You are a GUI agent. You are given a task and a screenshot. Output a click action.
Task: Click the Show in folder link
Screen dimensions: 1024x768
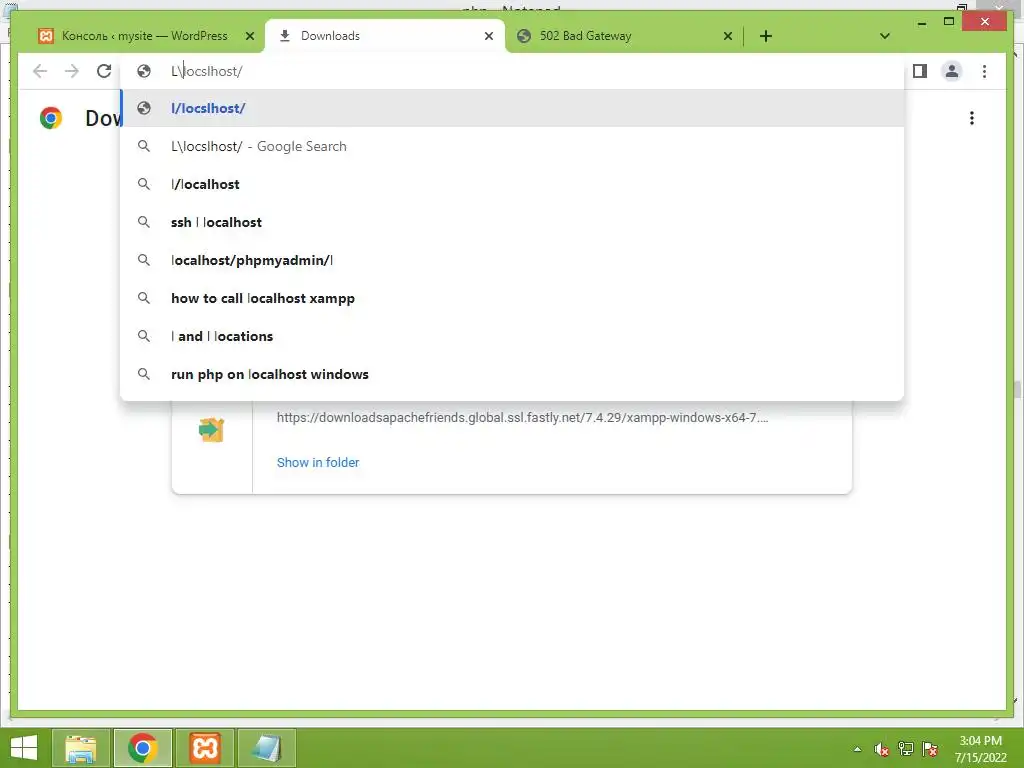tap(318, 462)
